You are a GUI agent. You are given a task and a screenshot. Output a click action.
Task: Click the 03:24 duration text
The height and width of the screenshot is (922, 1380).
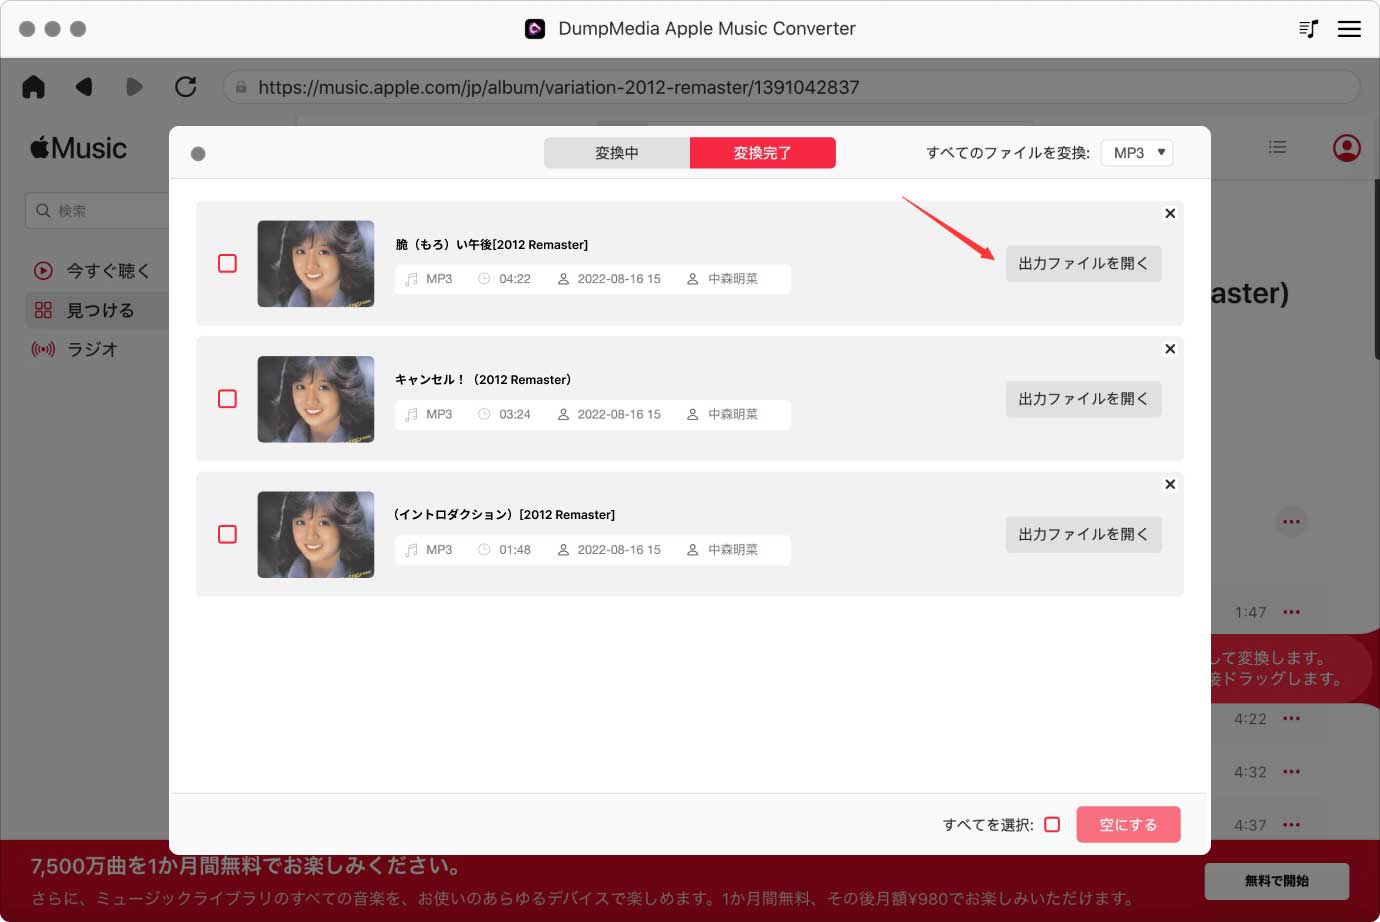click(x=515, y=414)
